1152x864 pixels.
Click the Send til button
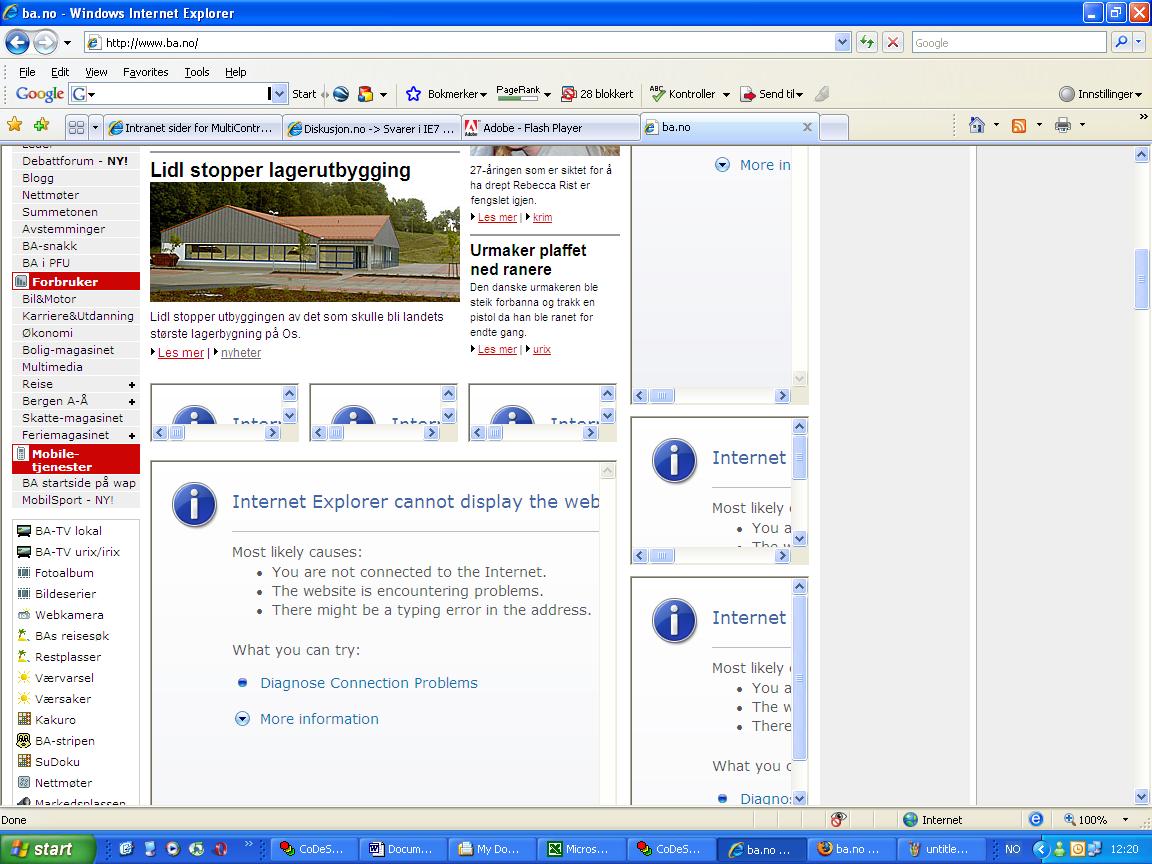coord(771,94)
